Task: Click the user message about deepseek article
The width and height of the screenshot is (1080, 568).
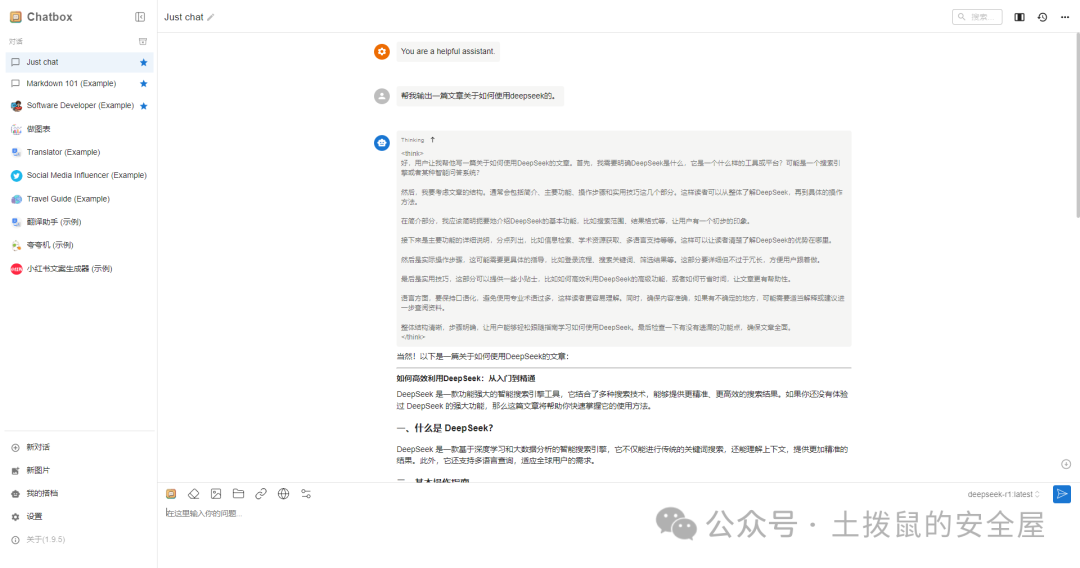Action: (x=480, y=96)
